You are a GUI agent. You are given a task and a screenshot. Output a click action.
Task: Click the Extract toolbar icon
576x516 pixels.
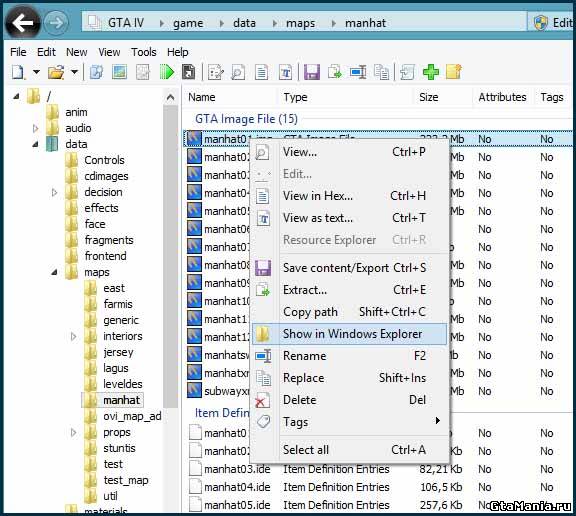[335, 72]
